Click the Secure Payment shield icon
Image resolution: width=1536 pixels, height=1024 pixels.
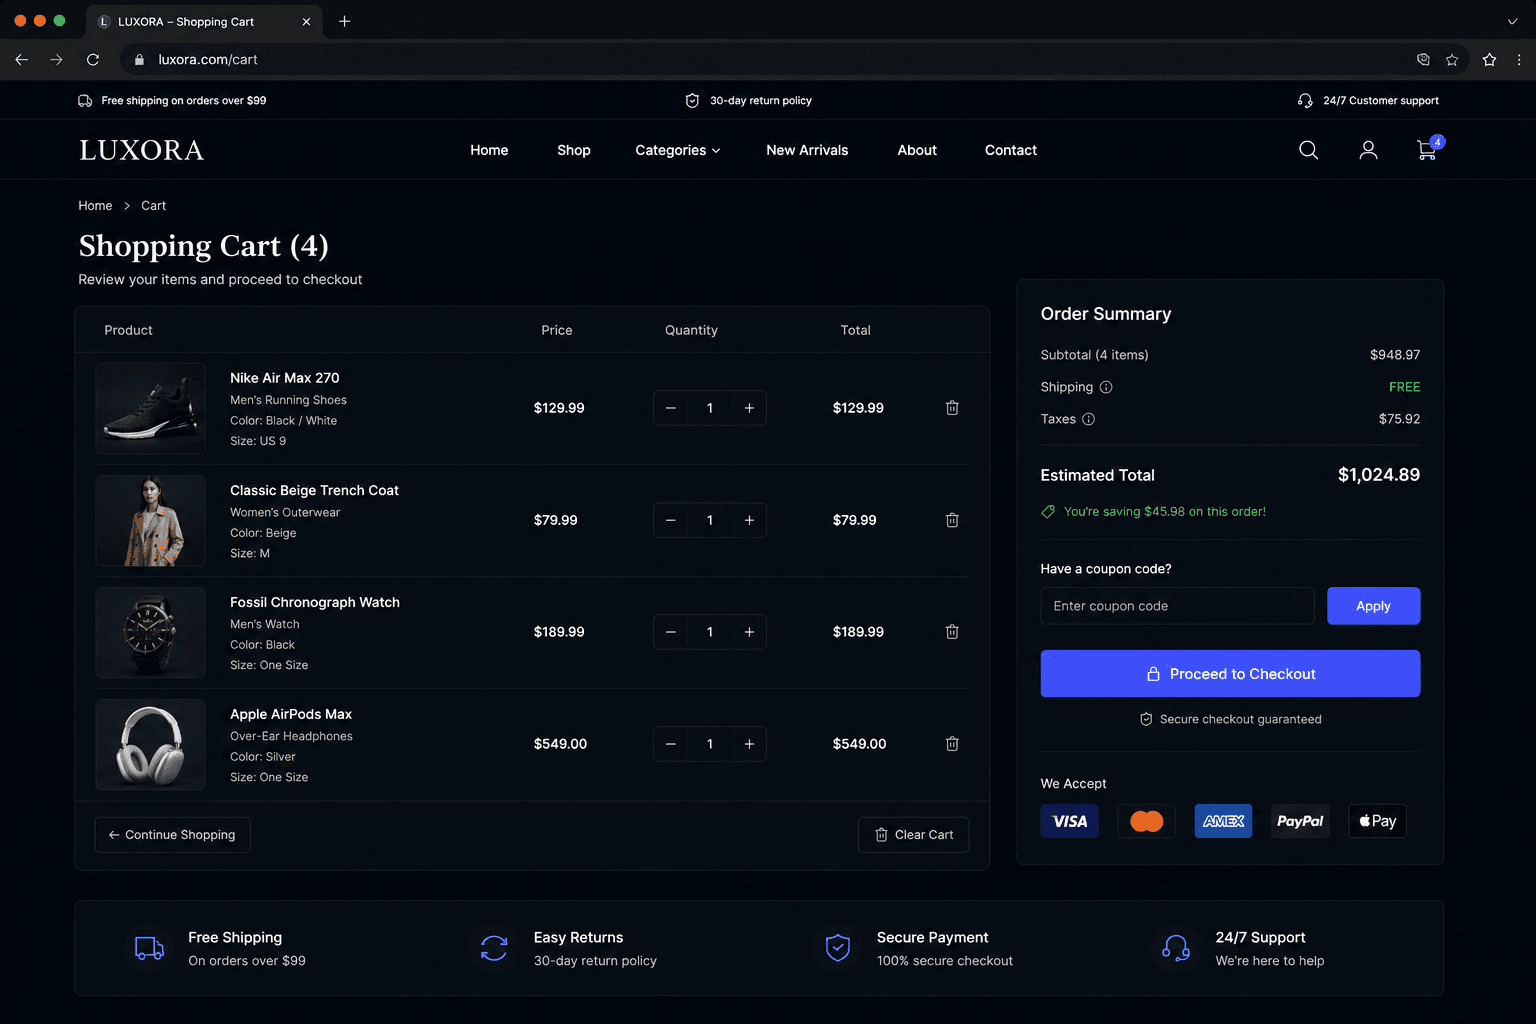tap(838, 948)
